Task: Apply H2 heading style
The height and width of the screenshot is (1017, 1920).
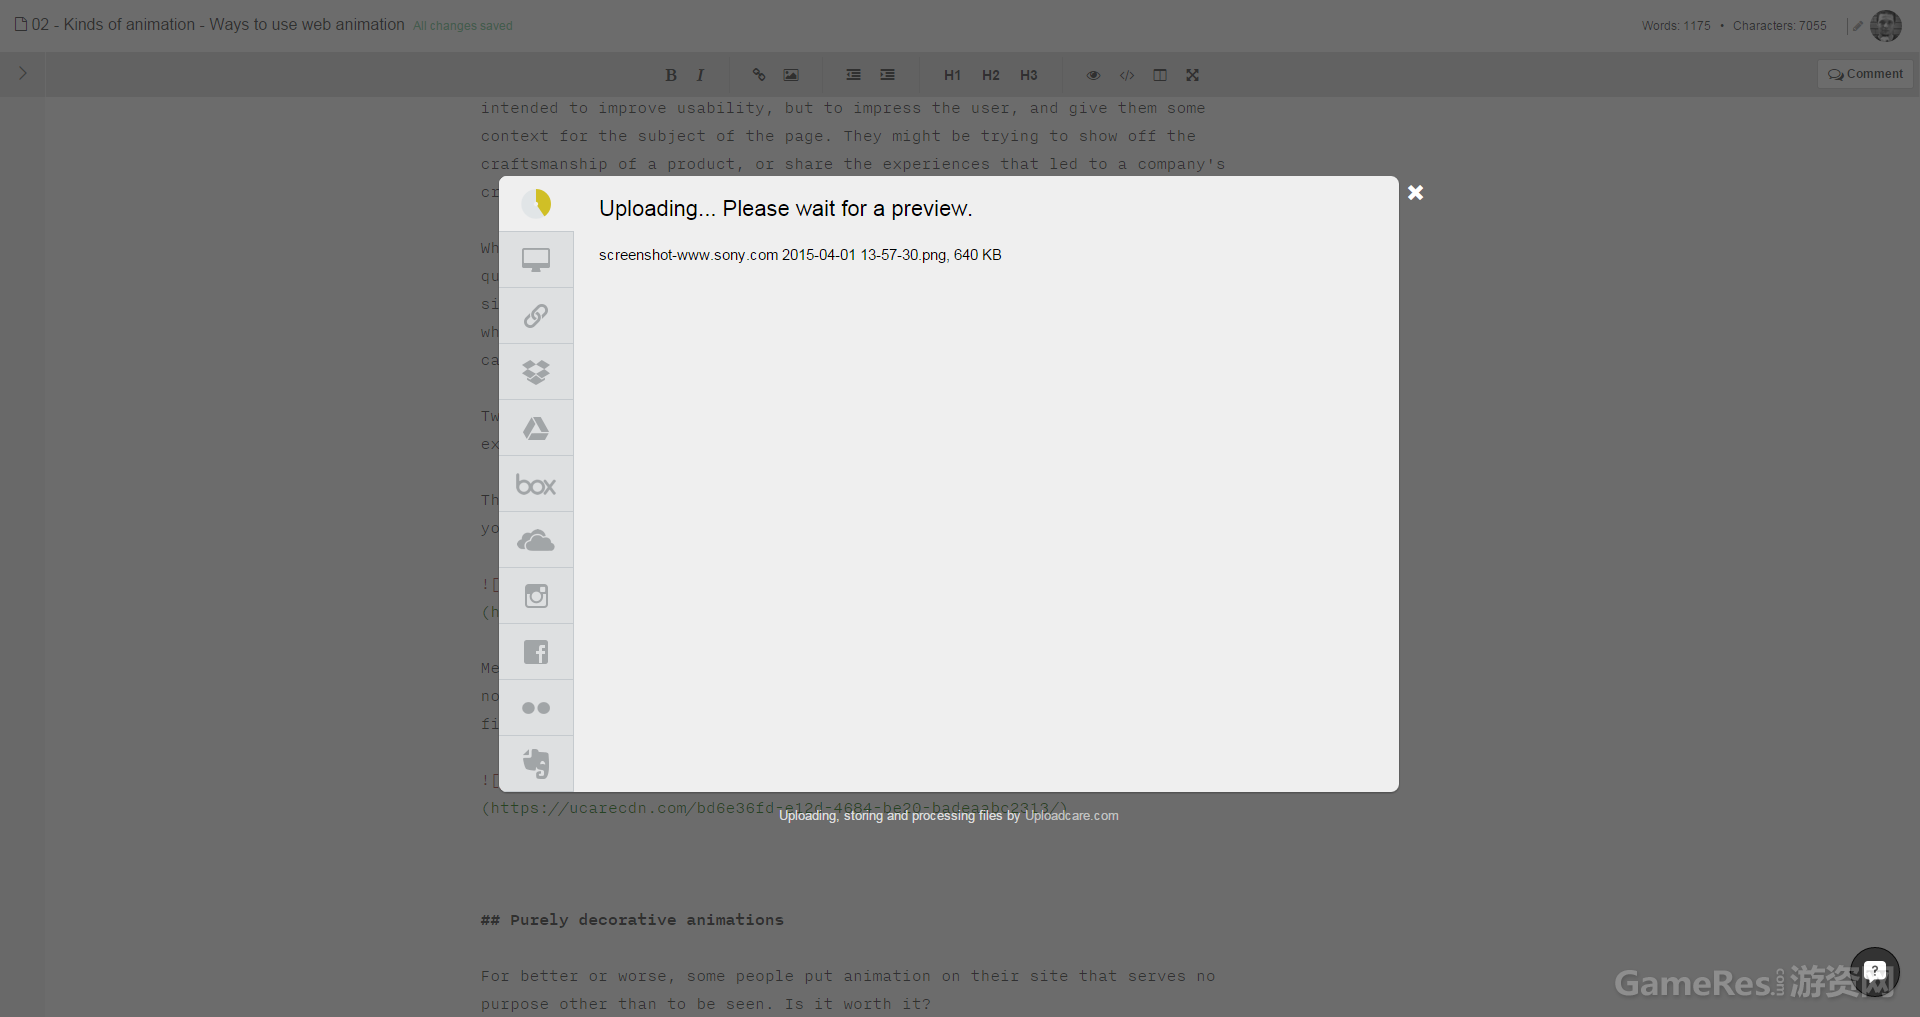Action: tap(990, 75)
